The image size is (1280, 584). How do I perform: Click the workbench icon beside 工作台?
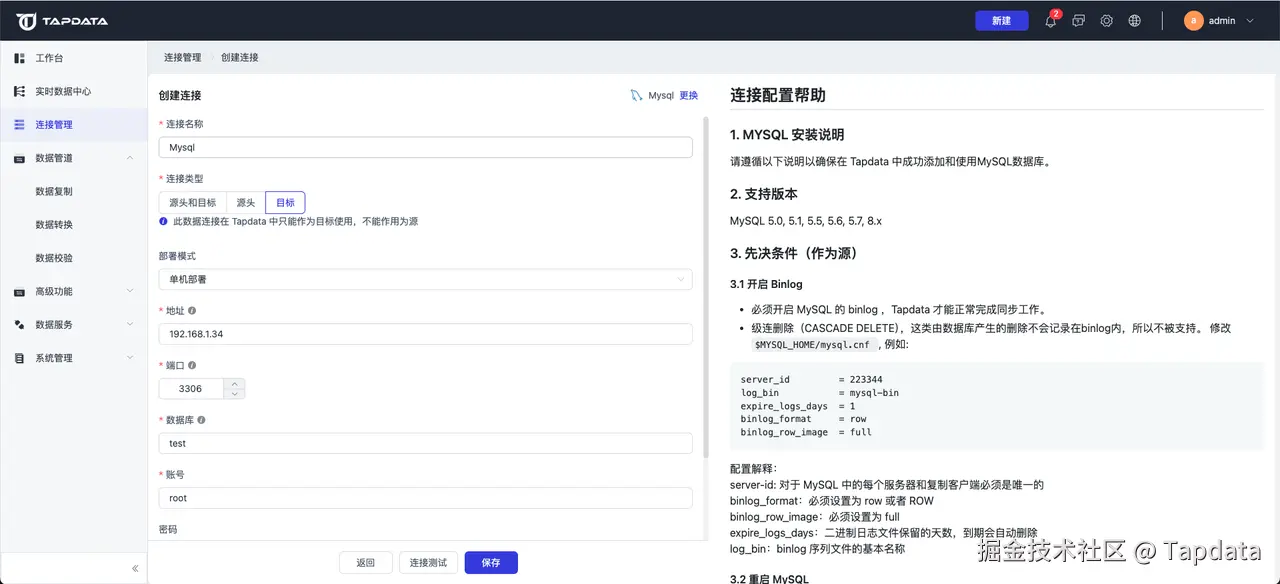coord(19,58)
